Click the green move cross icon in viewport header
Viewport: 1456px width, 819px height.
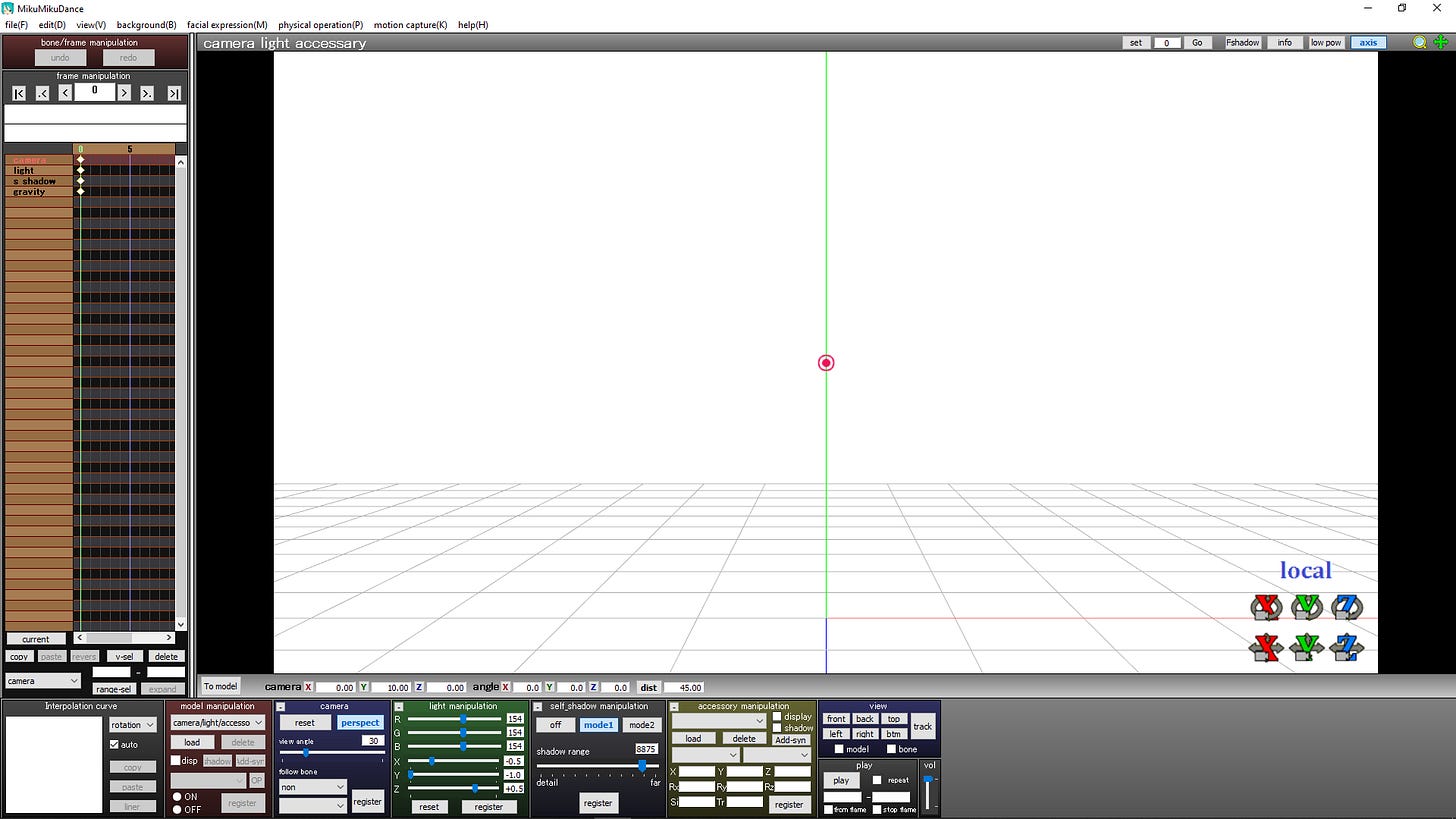(1441, 42)
